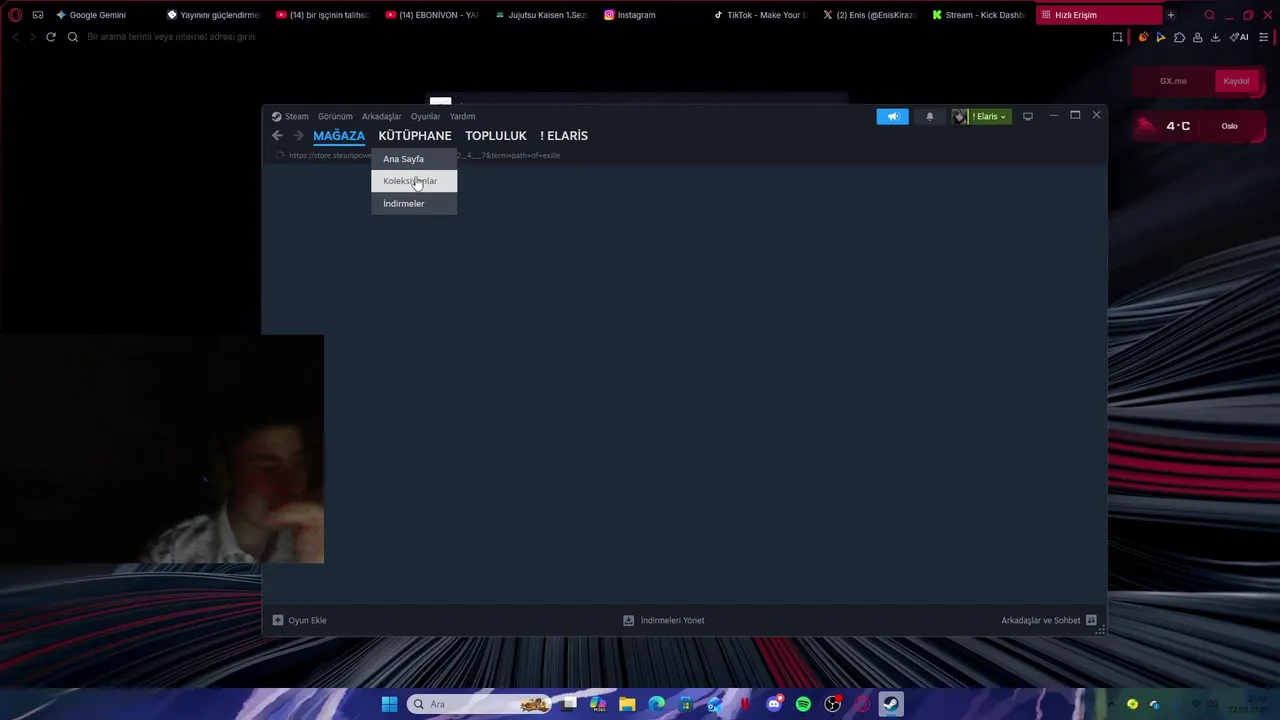
Task: Open the Steam menu in the title bar
Action: [290, 116]
